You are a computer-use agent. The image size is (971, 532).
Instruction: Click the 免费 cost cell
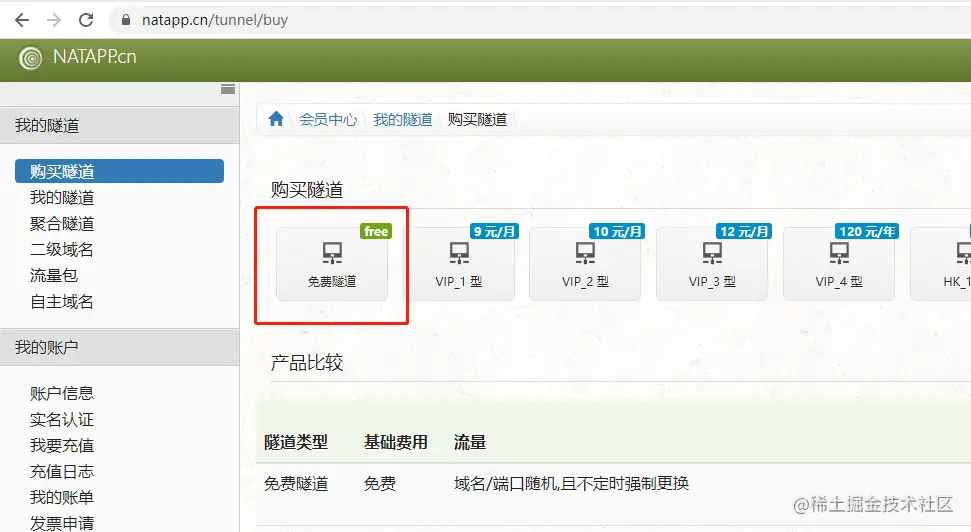(380, 484)
